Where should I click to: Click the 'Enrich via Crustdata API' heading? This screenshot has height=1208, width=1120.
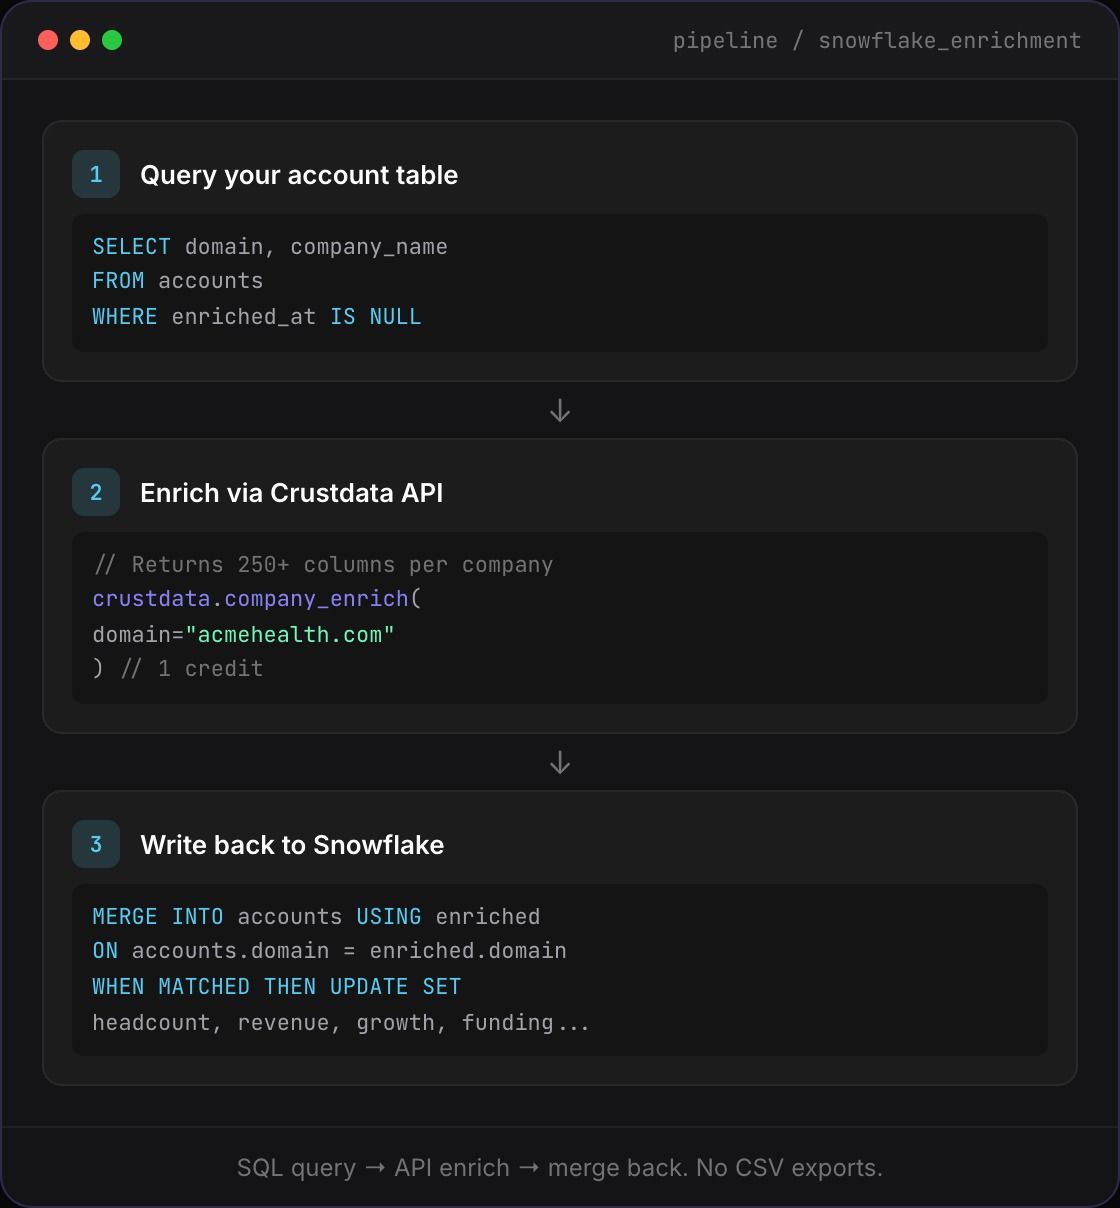291,493
